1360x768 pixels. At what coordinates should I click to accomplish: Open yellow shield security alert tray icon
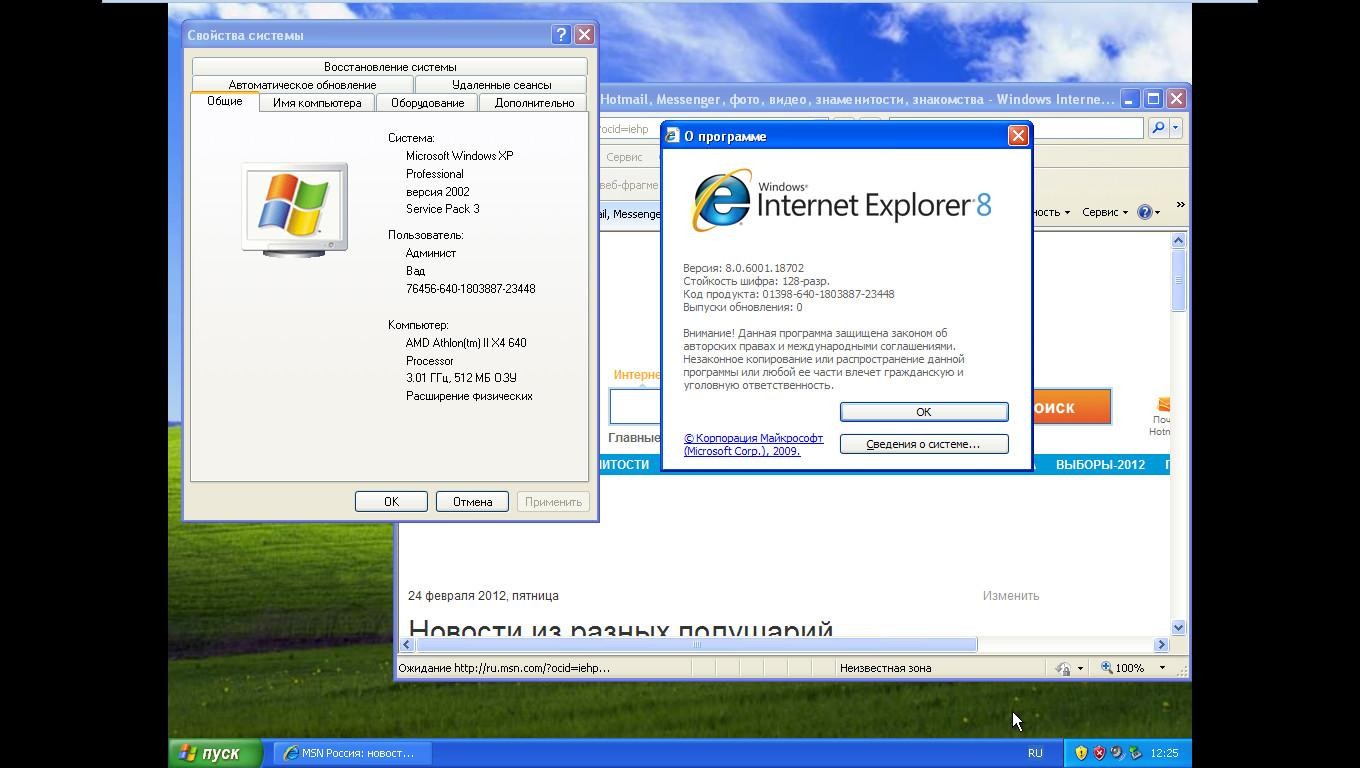(1081, 753)
